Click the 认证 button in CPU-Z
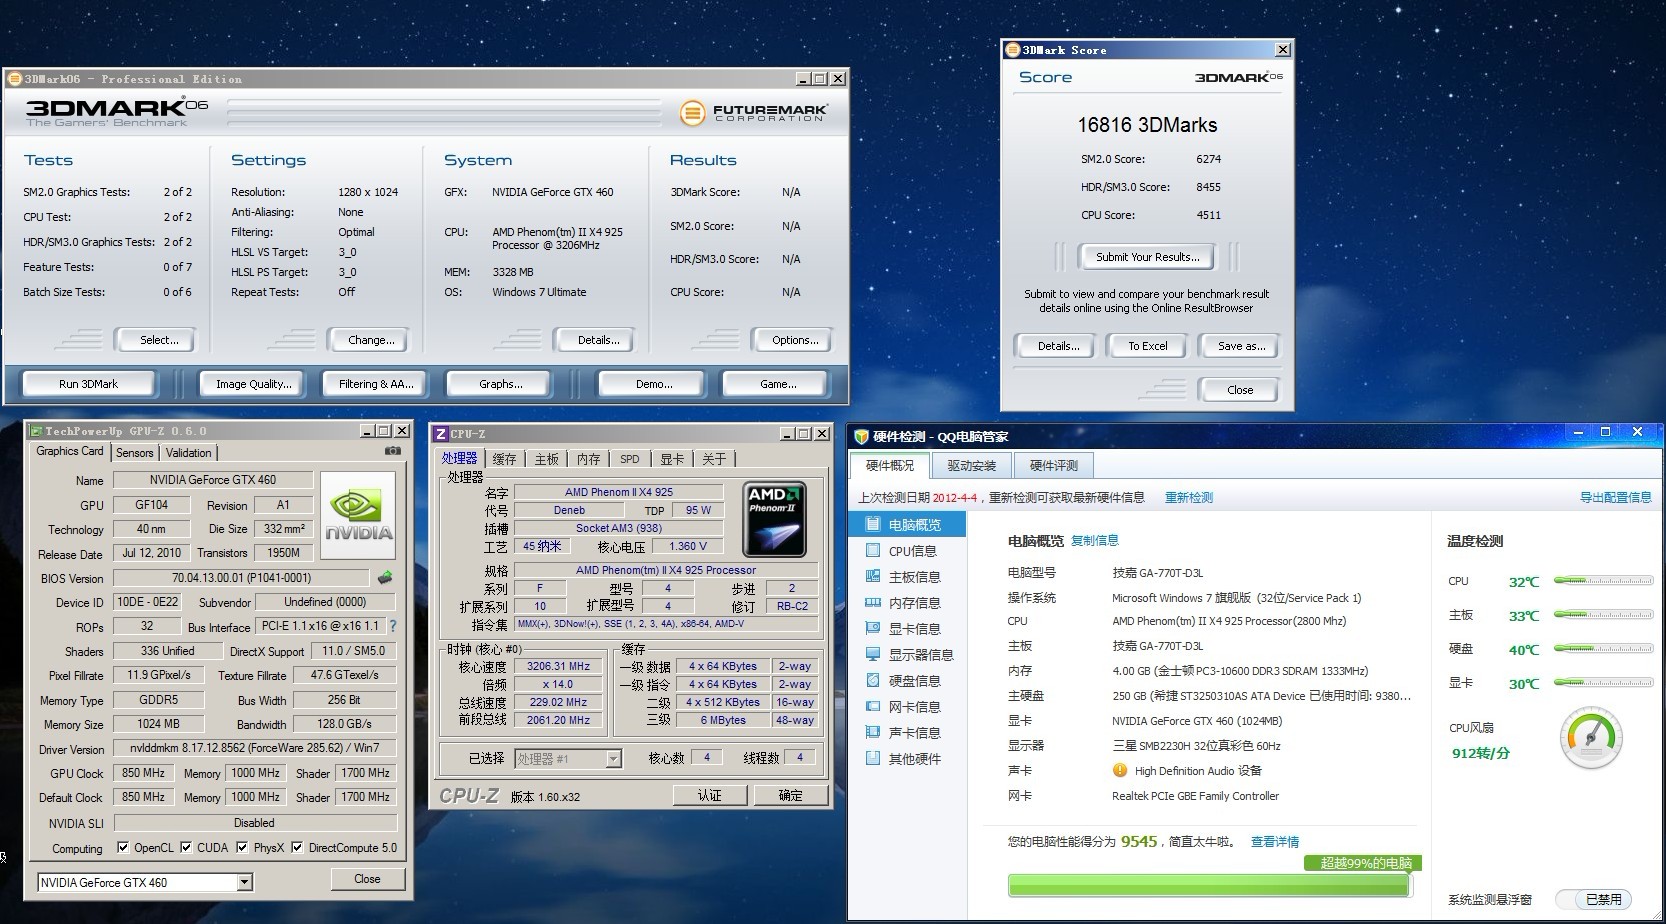The height and width of the screenshot is (924, 1666). point(710,795)
